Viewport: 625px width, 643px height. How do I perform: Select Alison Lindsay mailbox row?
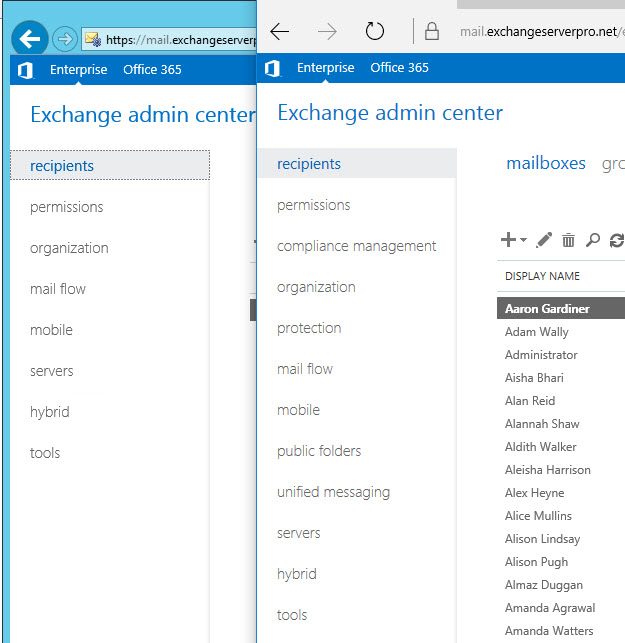coord(561,538)
